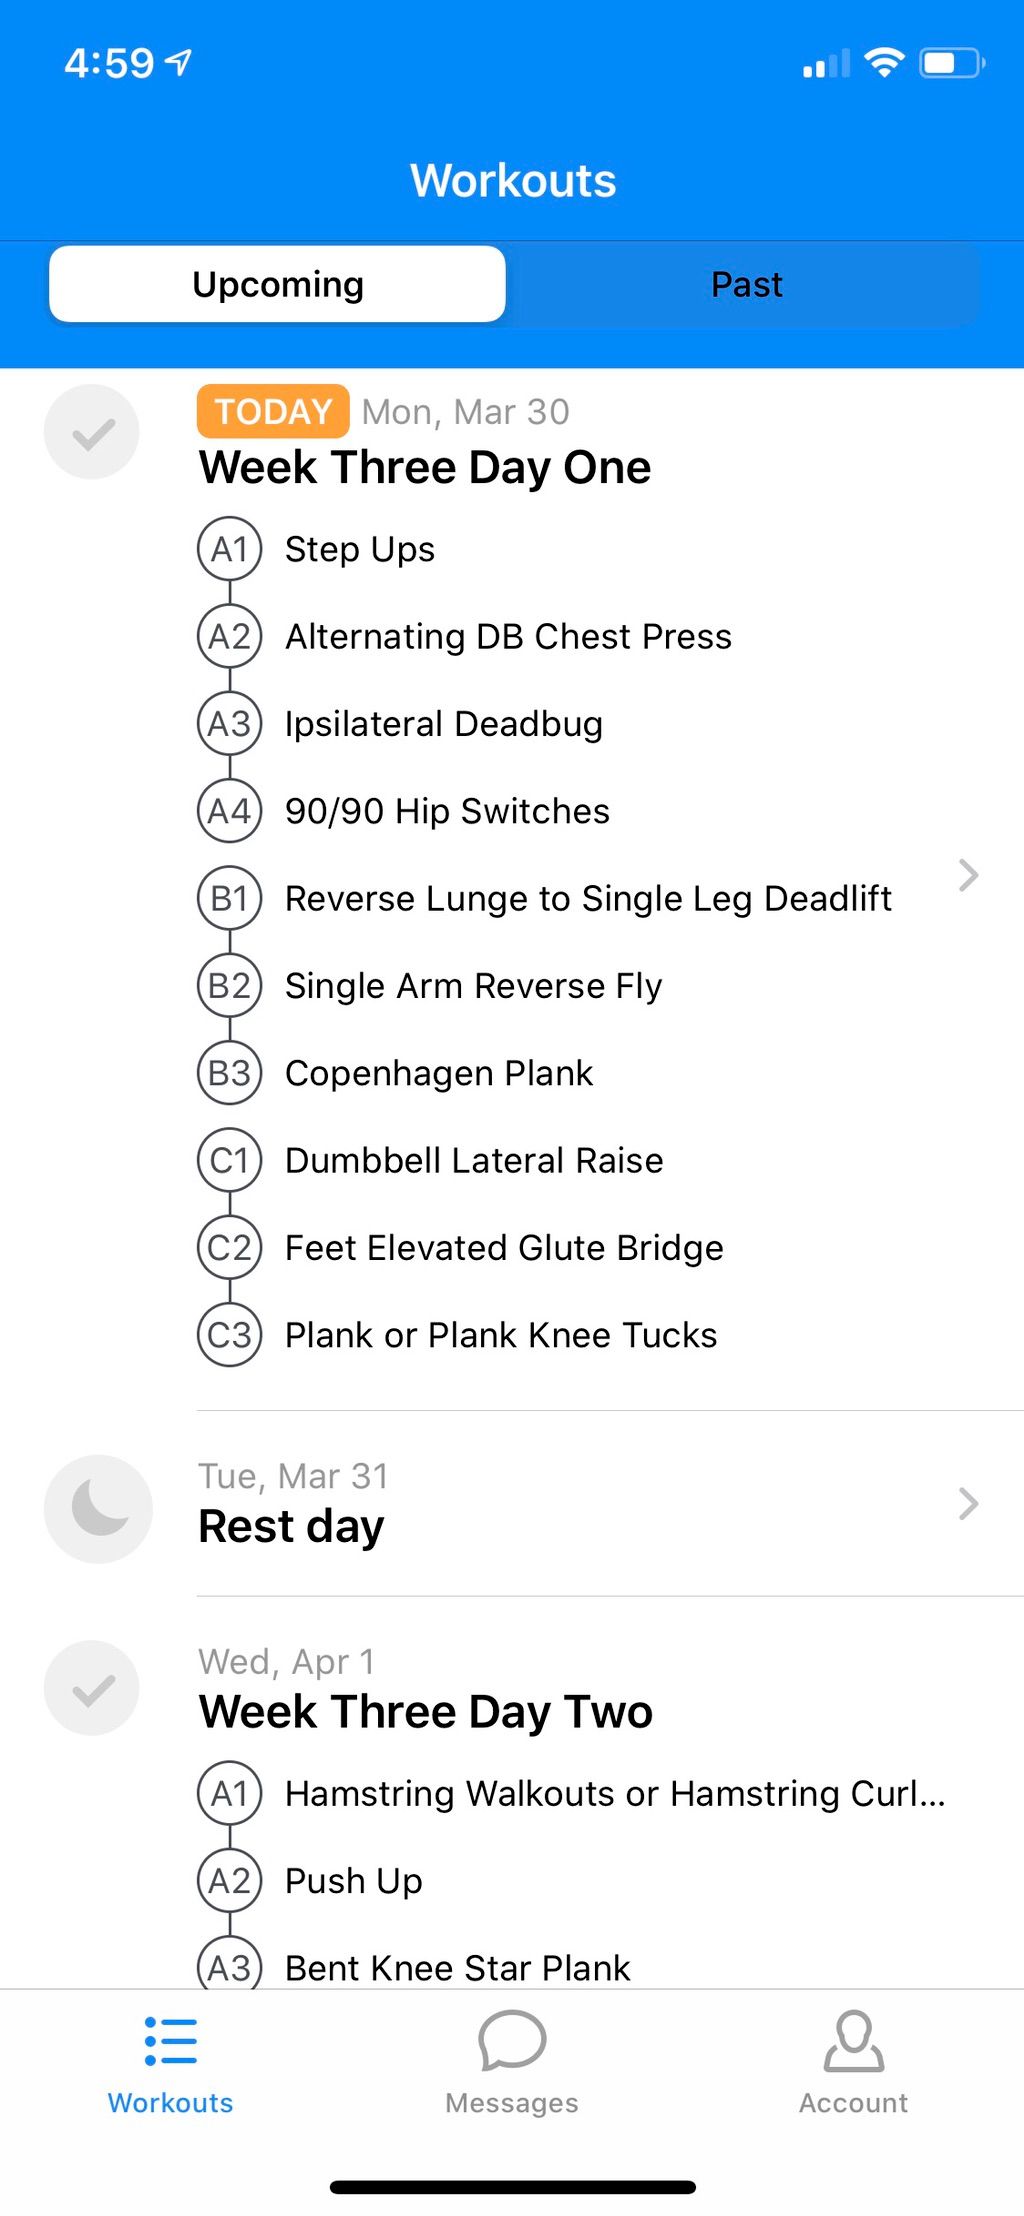Select the Upcoming tab
The width and height of the screenshot is (1024, 2216).
coord(277,284)
